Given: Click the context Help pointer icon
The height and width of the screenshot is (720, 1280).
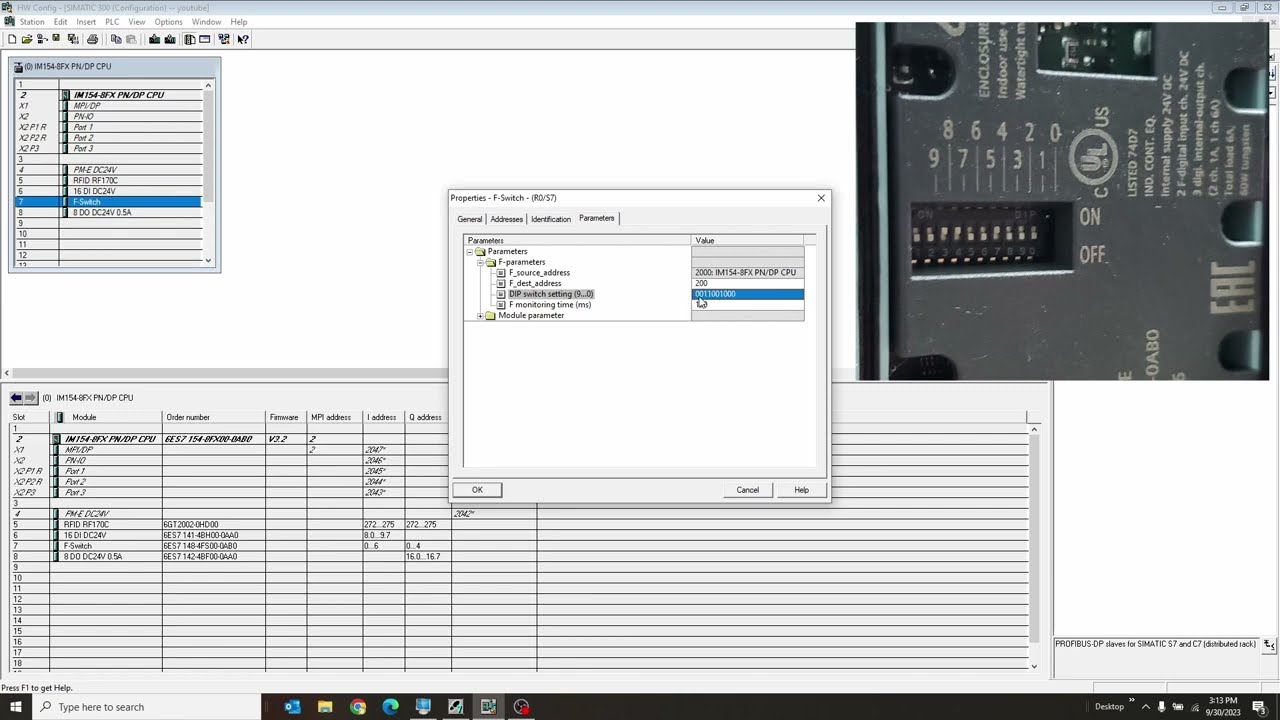Looking at the screenshot, I should click(x=243, y=39).
